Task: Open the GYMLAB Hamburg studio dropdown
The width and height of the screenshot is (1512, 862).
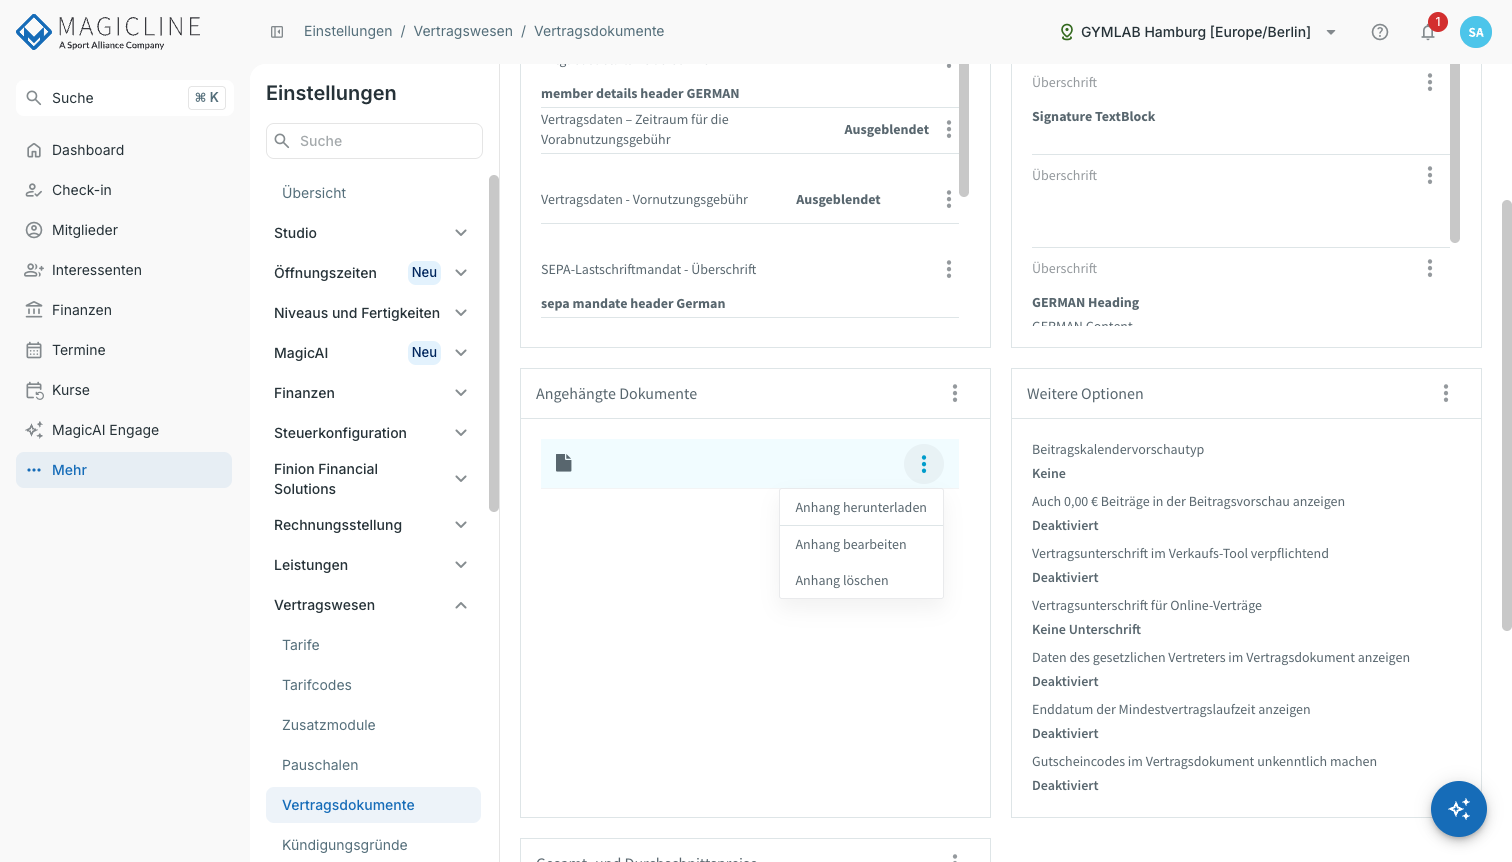Action: [x=1198, y=32]
